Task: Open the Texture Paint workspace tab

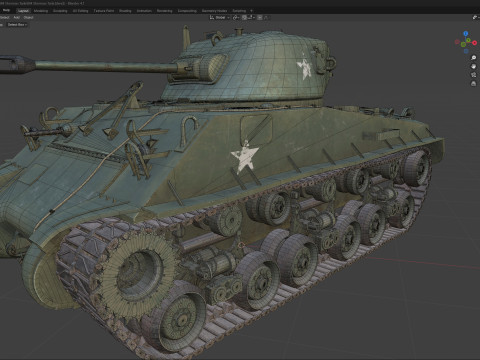Action: point(104,11)
